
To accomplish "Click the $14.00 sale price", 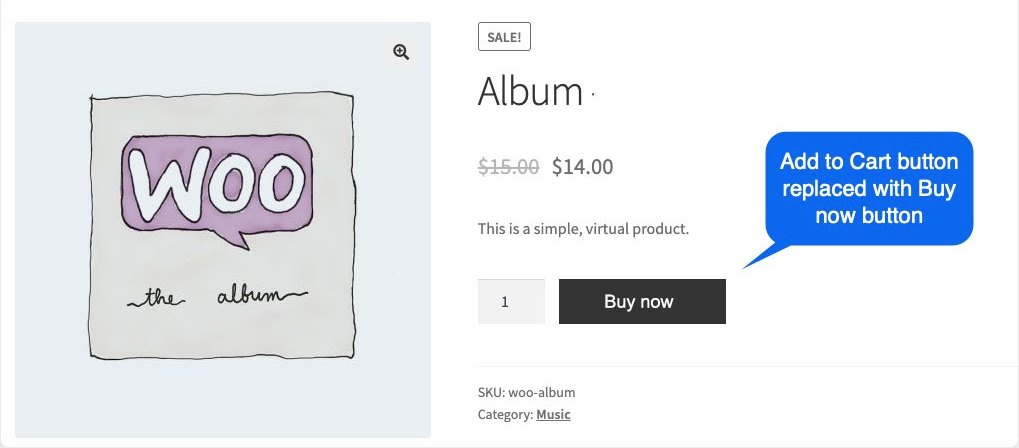I will (582, 167).
